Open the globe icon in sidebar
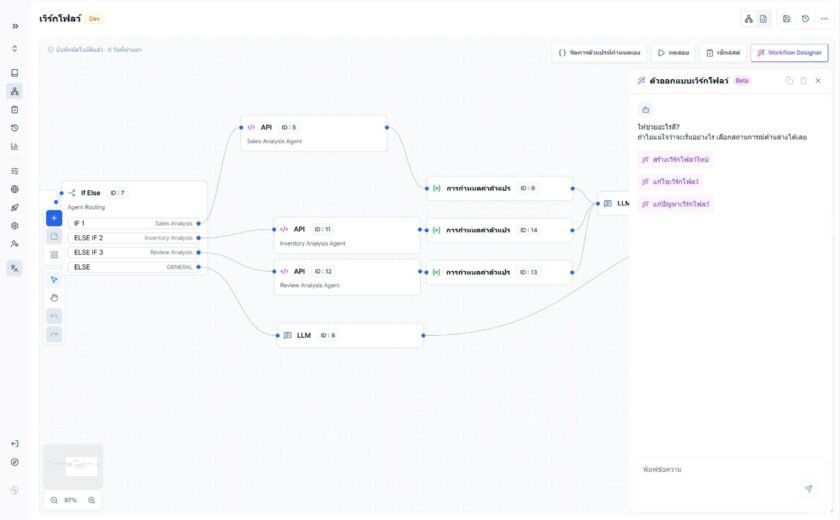The height and width of the screenshot is (520, 840). point(14,189)
